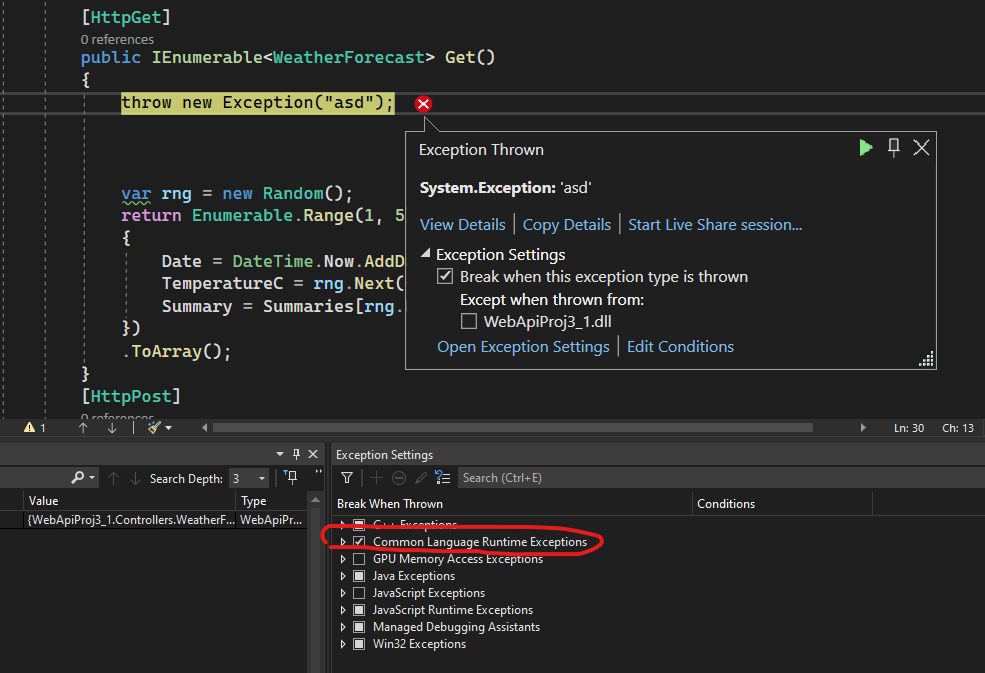Click Copy Details link

567,224
